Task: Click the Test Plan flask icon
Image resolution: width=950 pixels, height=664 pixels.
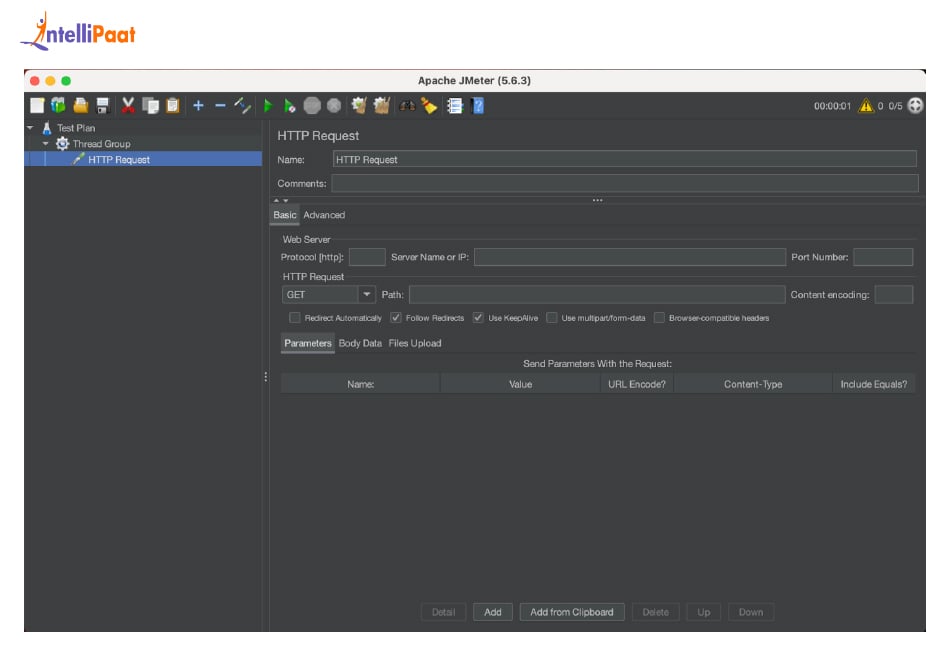Action: [x=47, y=128]
